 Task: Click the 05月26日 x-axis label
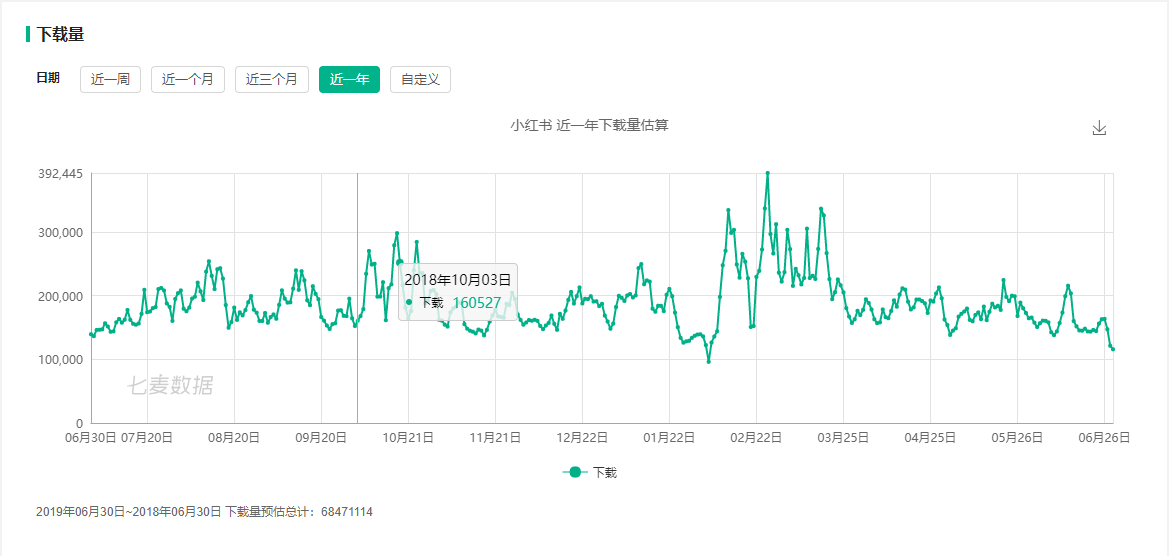coord(1017,438)
